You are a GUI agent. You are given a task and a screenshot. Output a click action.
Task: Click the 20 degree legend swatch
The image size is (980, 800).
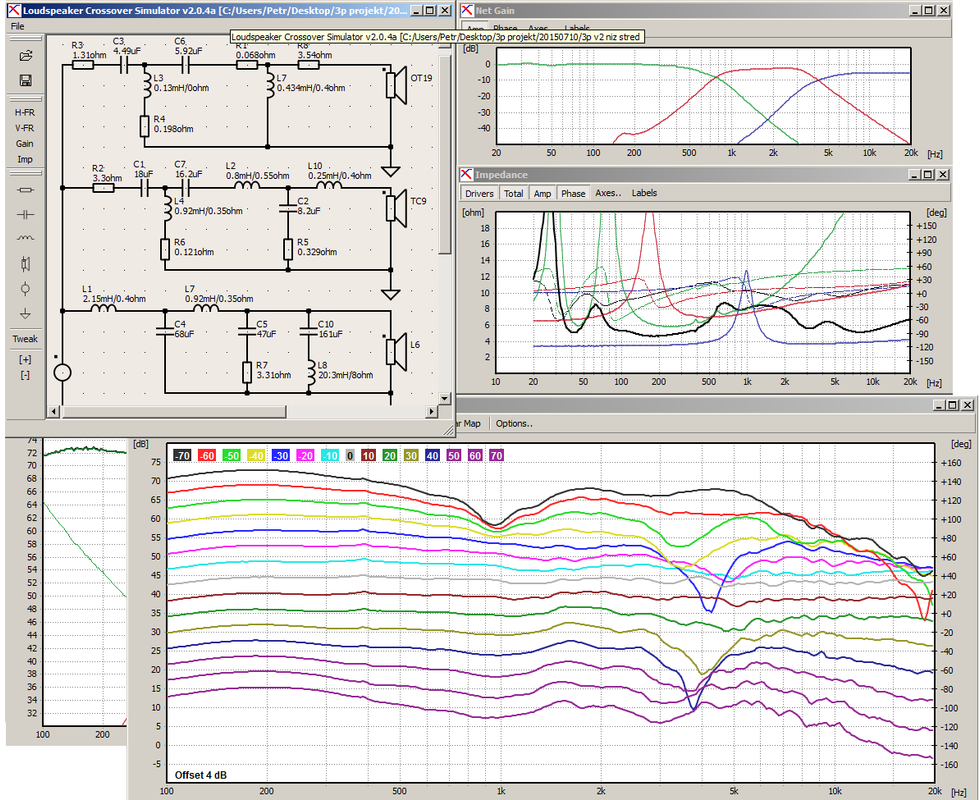coord(390,456)
